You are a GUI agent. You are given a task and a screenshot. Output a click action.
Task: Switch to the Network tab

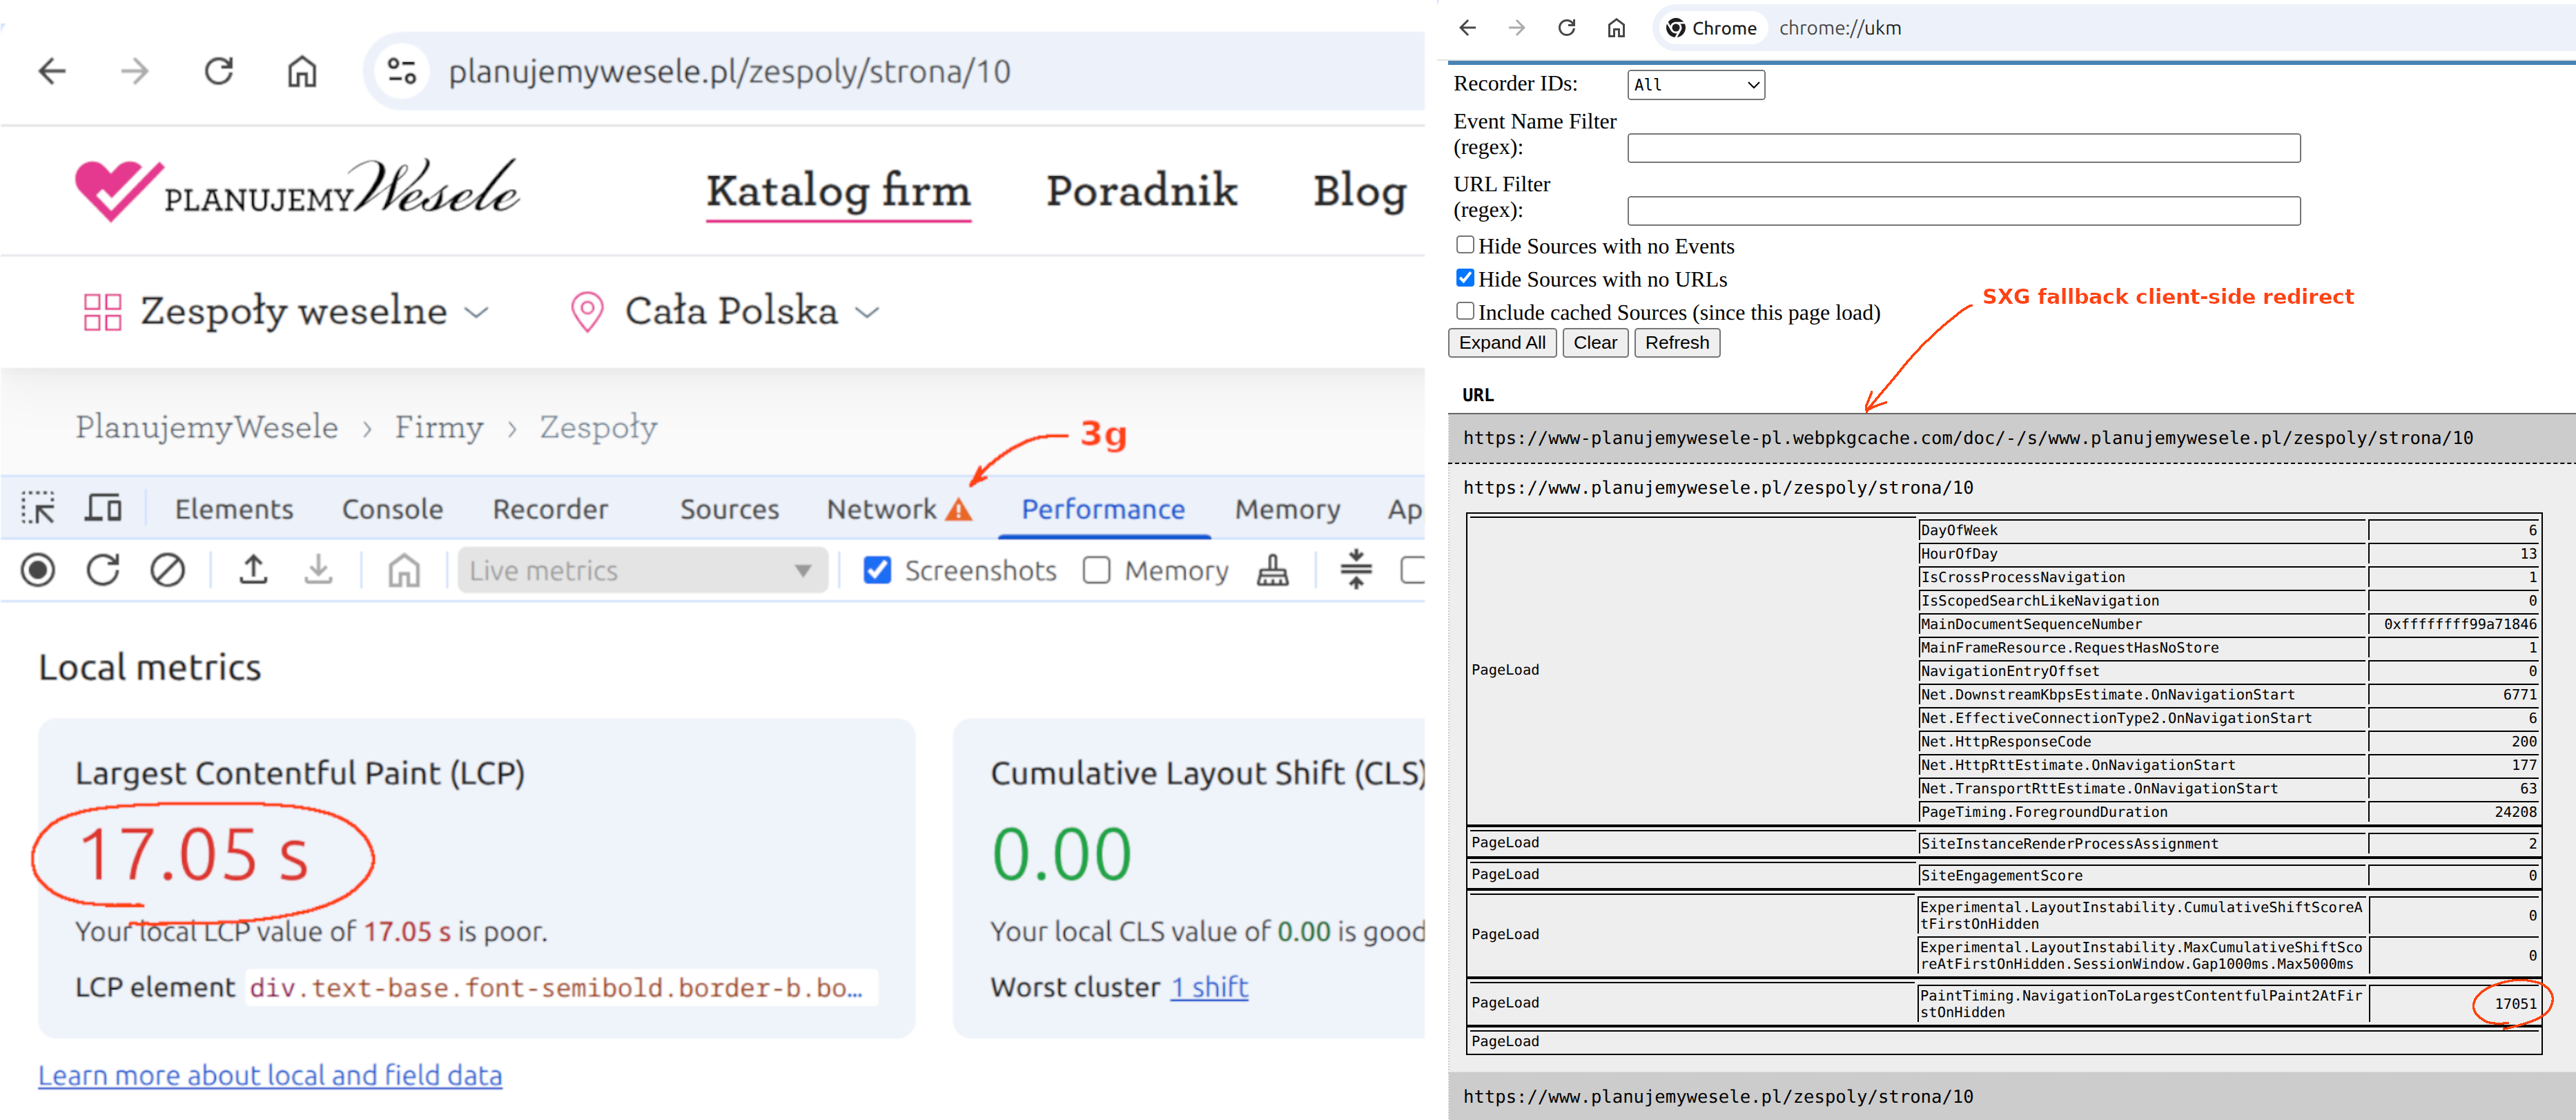click(882, 509)
